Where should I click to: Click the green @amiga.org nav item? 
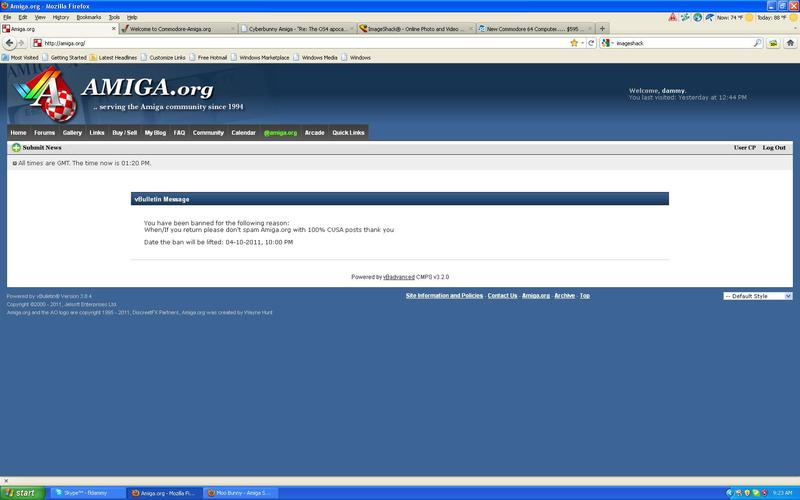click(280, 133)
